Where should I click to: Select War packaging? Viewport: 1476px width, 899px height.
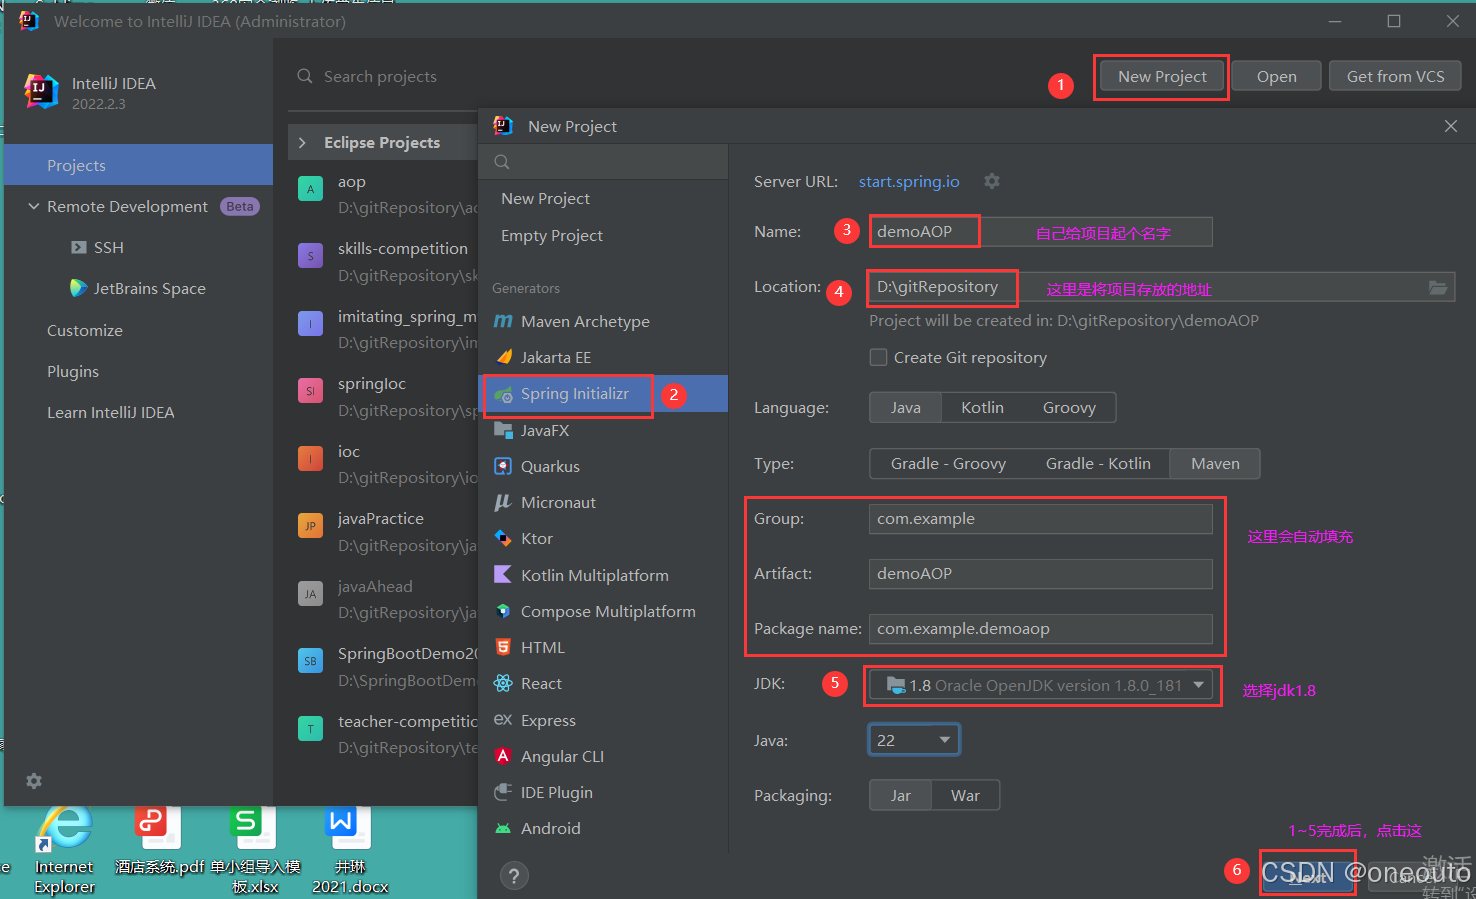[965, 795]
